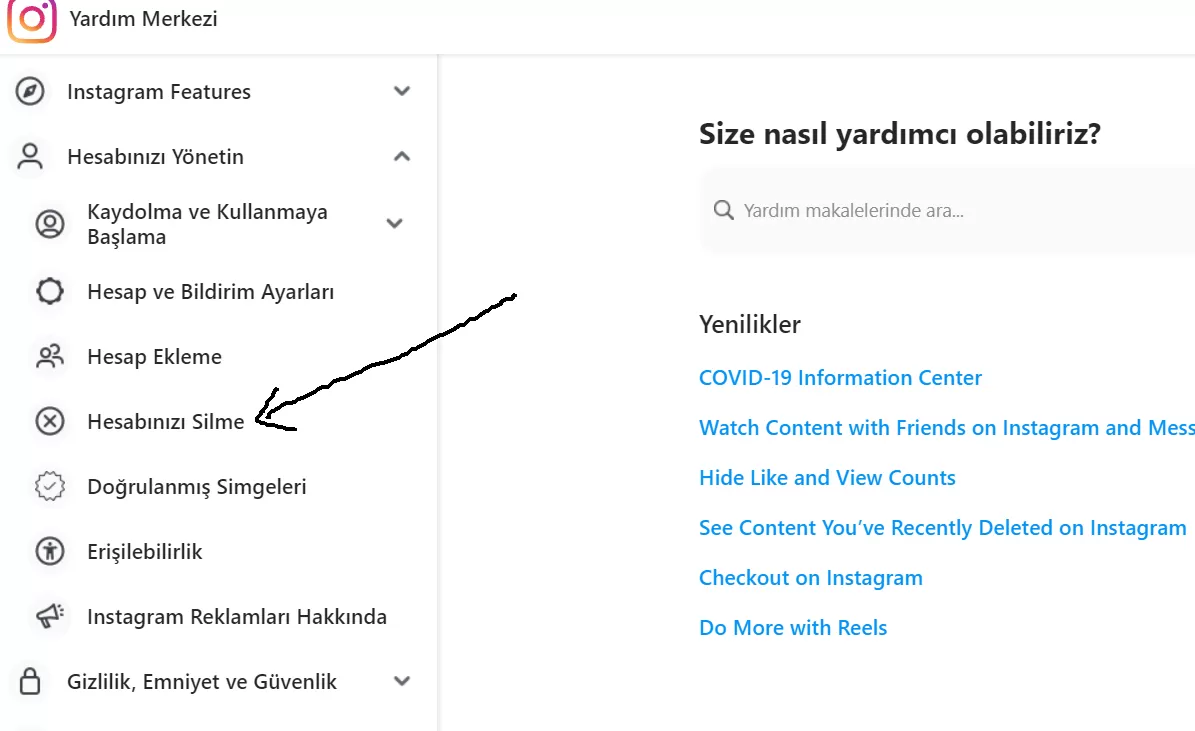Screen dimensions: 1195x731
Task: Click the gear icon for Hesap ve Bildirim Ayarları
Action: (50, 291)
